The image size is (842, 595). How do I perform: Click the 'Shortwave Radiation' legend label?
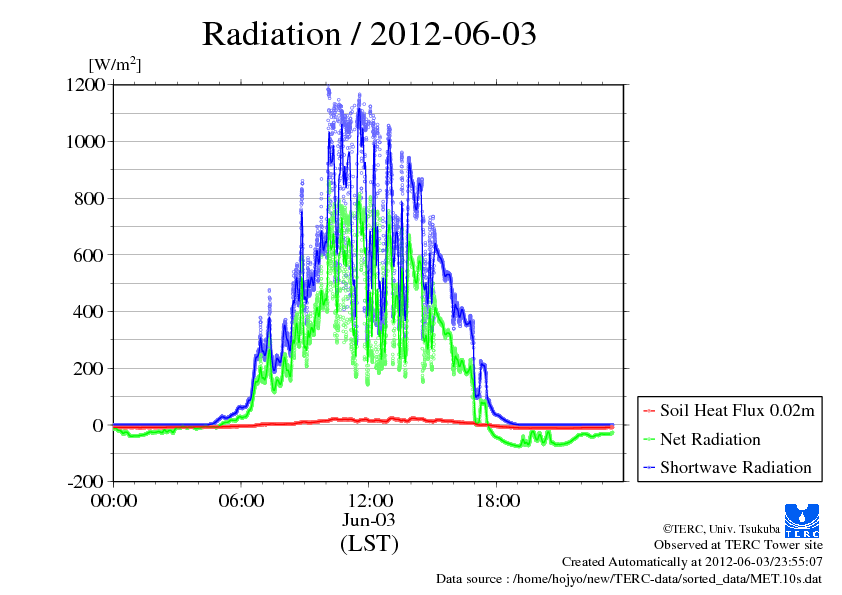tap(736, 467)
